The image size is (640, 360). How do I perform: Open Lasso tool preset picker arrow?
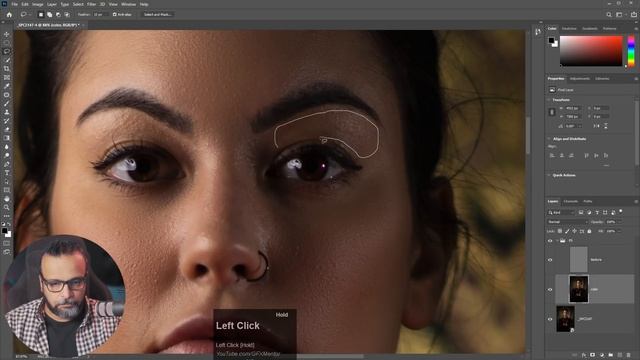click(29, 14)
